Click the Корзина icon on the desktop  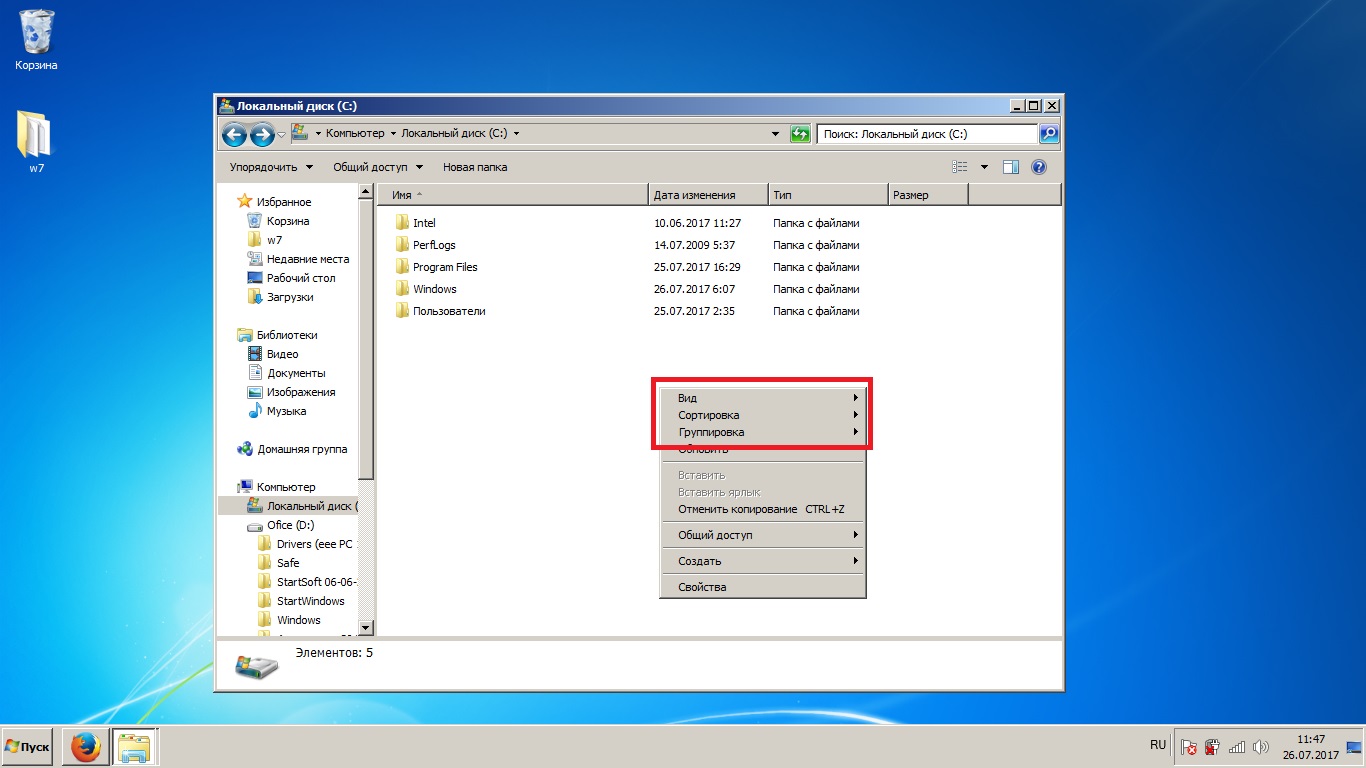[36, 40]
